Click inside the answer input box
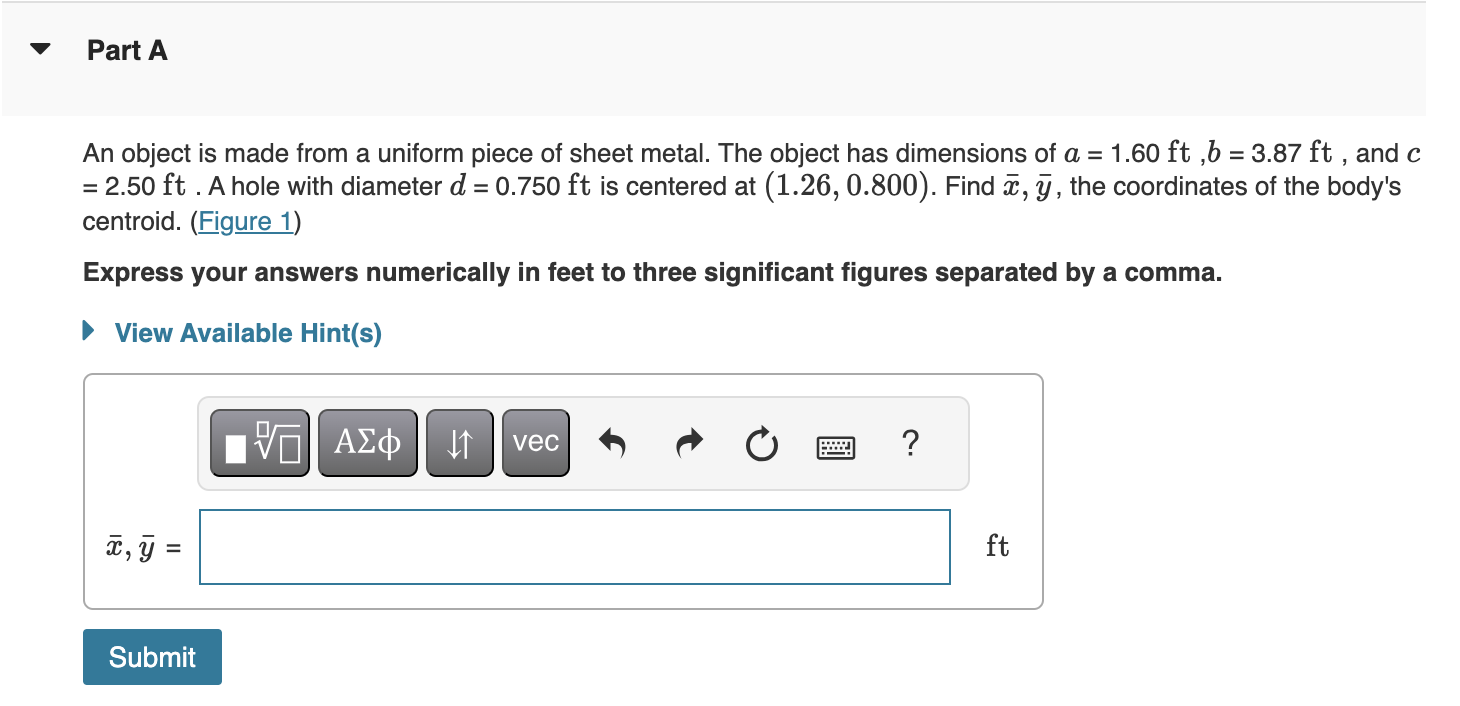The image size is (1460, 706). tap(575, 546)
